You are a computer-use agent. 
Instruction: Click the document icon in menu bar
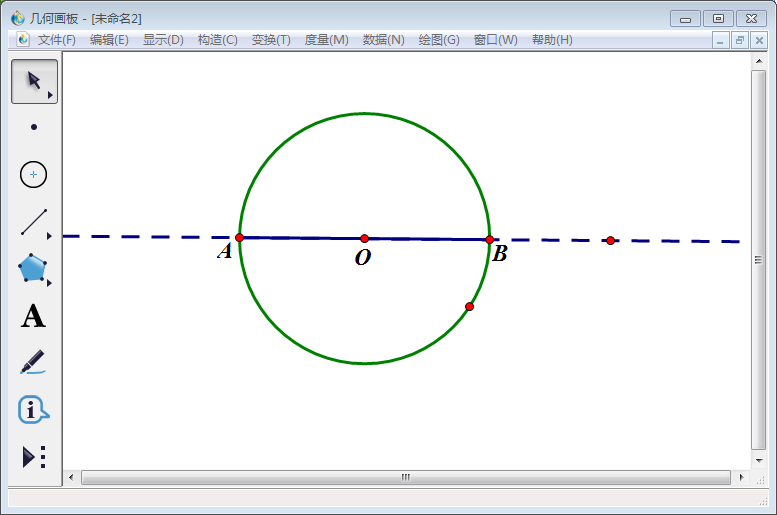tap(24, 40)
